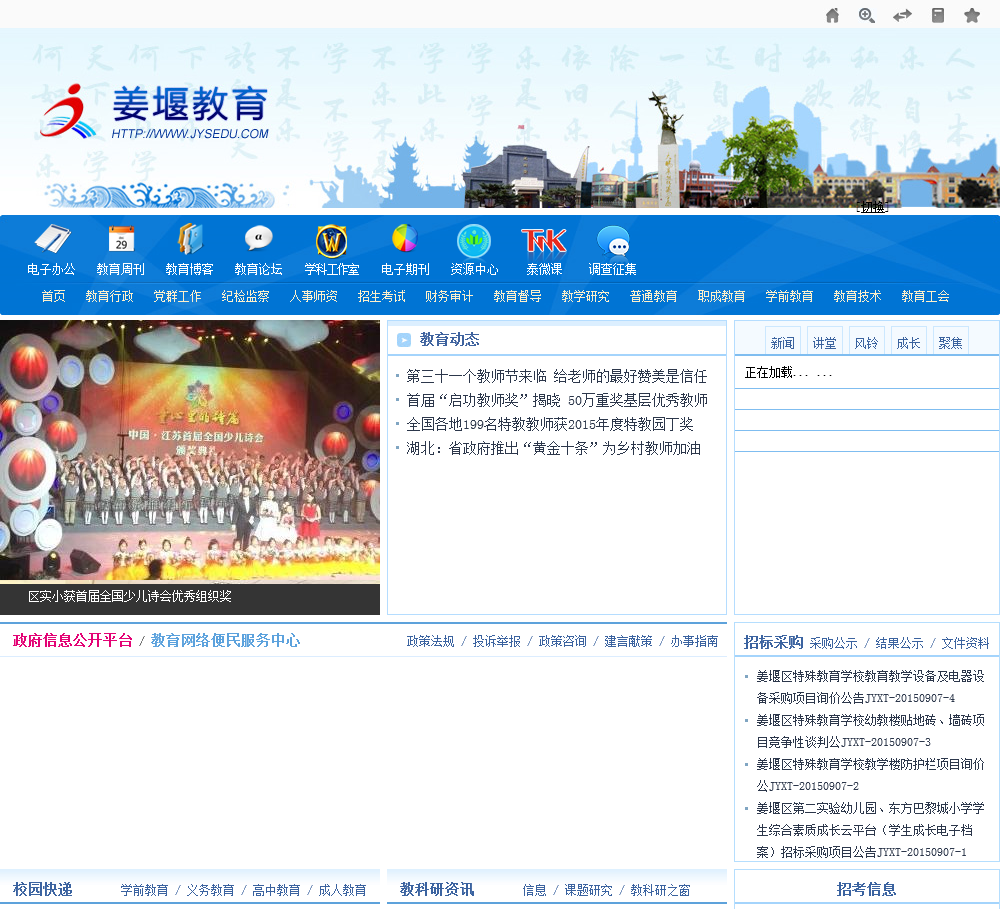Open 首届“启功教师奖”揭晓 article

pyautogui.click(x=557, y=401)
